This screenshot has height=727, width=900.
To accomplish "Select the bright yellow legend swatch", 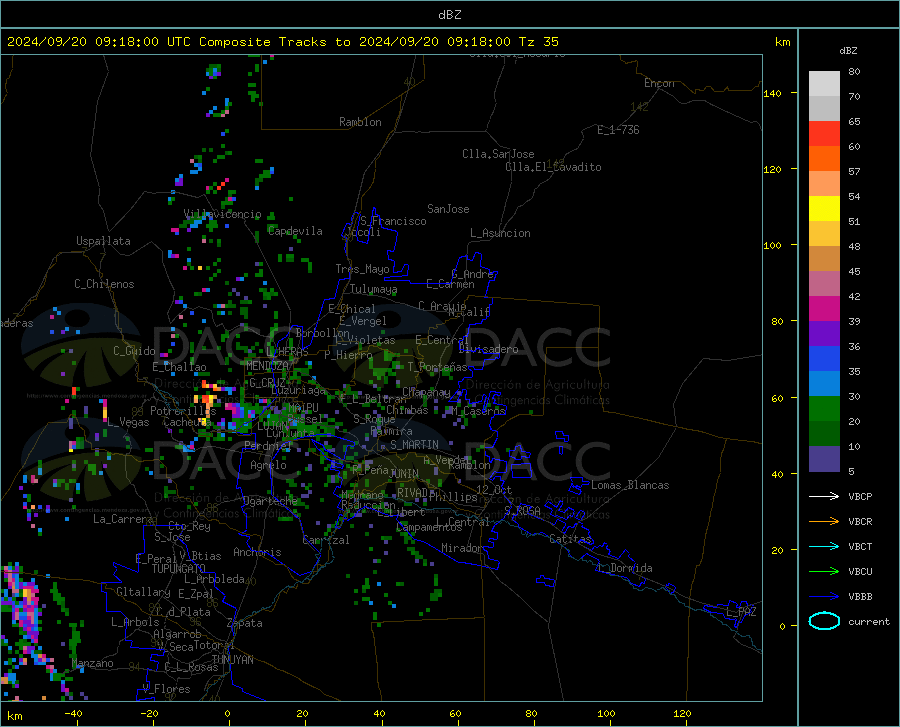I will (824, 209).
